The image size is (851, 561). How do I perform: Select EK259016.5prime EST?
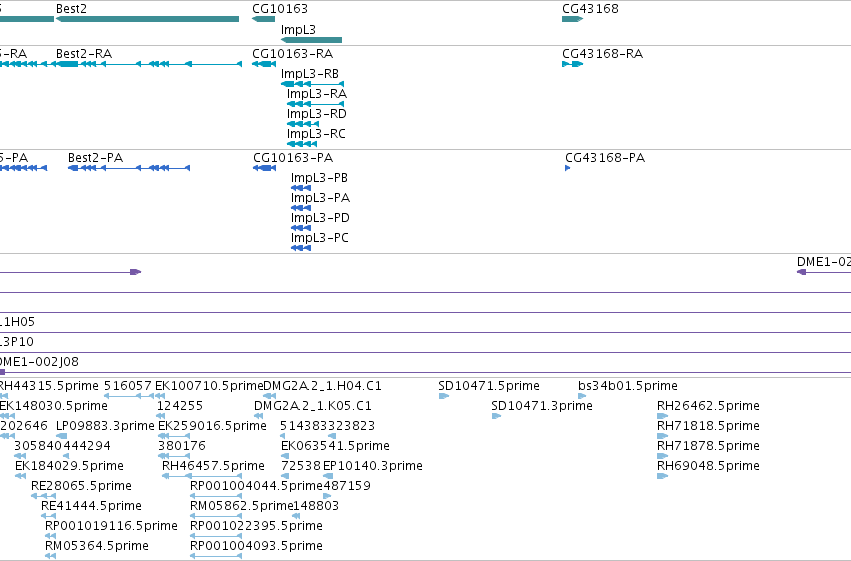(174, 436)
